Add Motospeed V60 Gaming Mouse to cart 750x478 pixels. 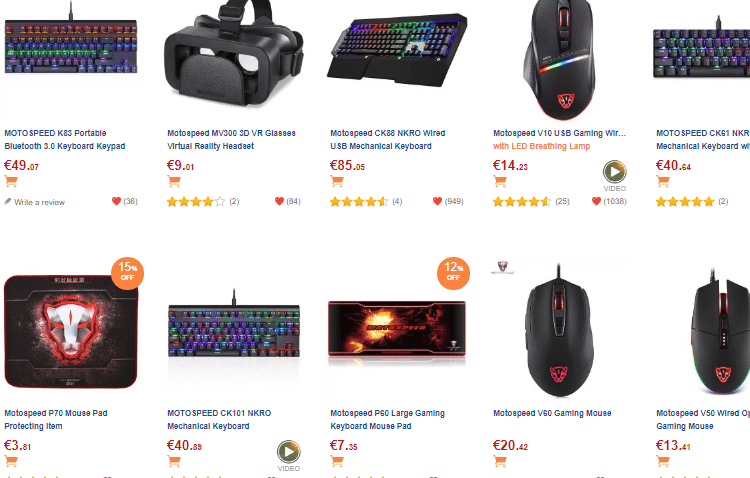click(x=500, y=461)
